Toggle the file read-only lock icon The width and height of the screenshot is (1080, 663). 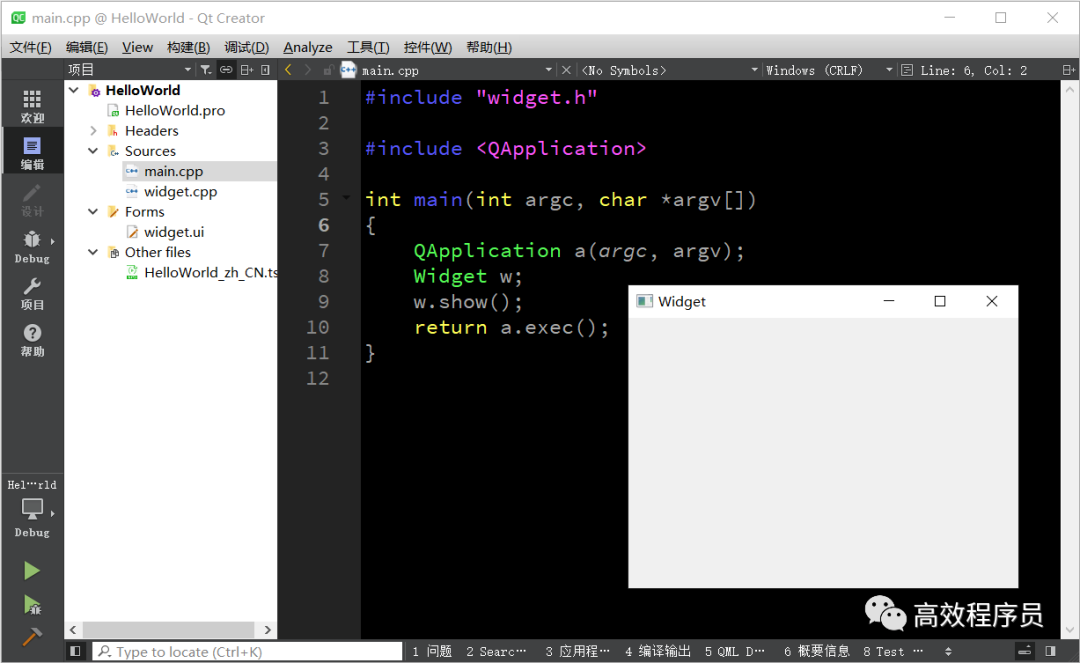tap(329, 70)
